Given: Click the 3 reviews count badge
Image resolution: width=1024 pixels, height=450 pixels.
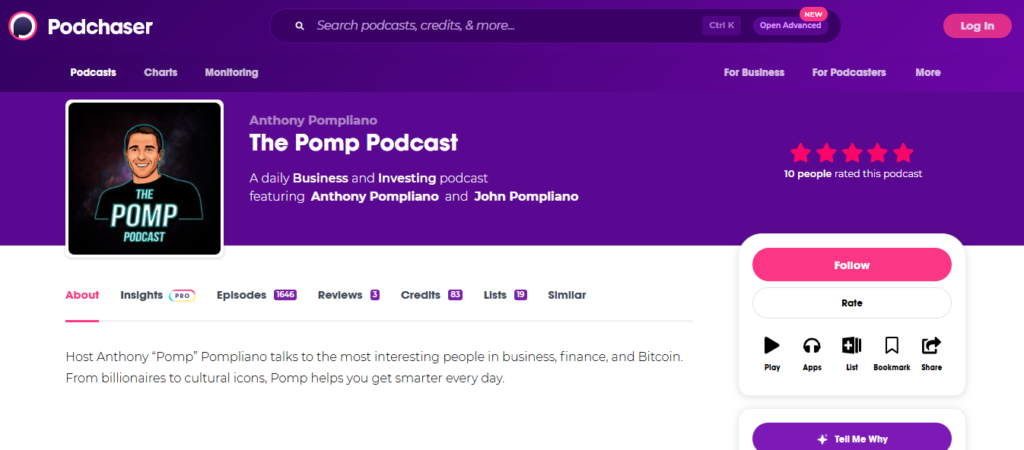Looking at the screenshot, I should 375,295.
